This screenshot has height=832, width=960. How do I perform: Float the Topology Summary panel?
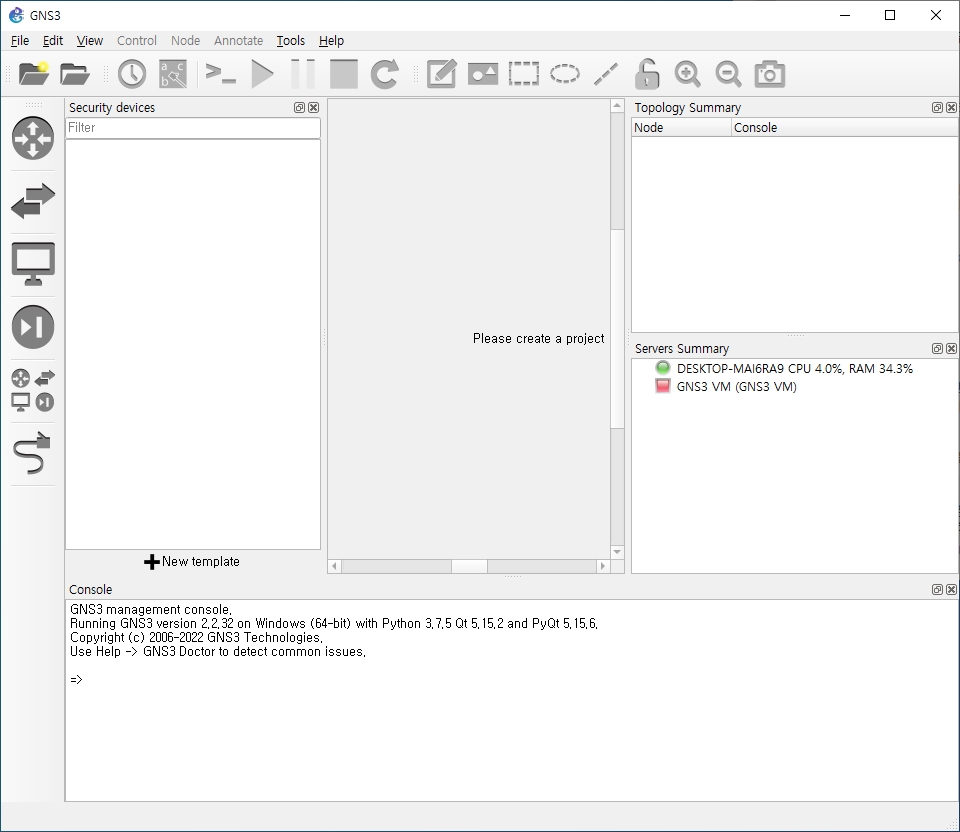[x=937, y=108]
